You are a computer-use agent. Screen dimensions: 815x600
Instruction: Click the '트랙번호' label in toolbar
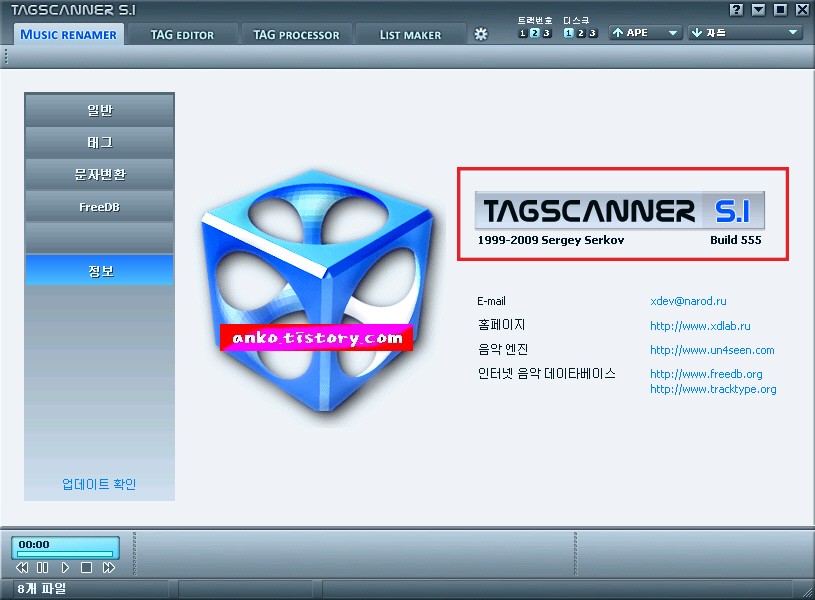(x=534, y=20)
